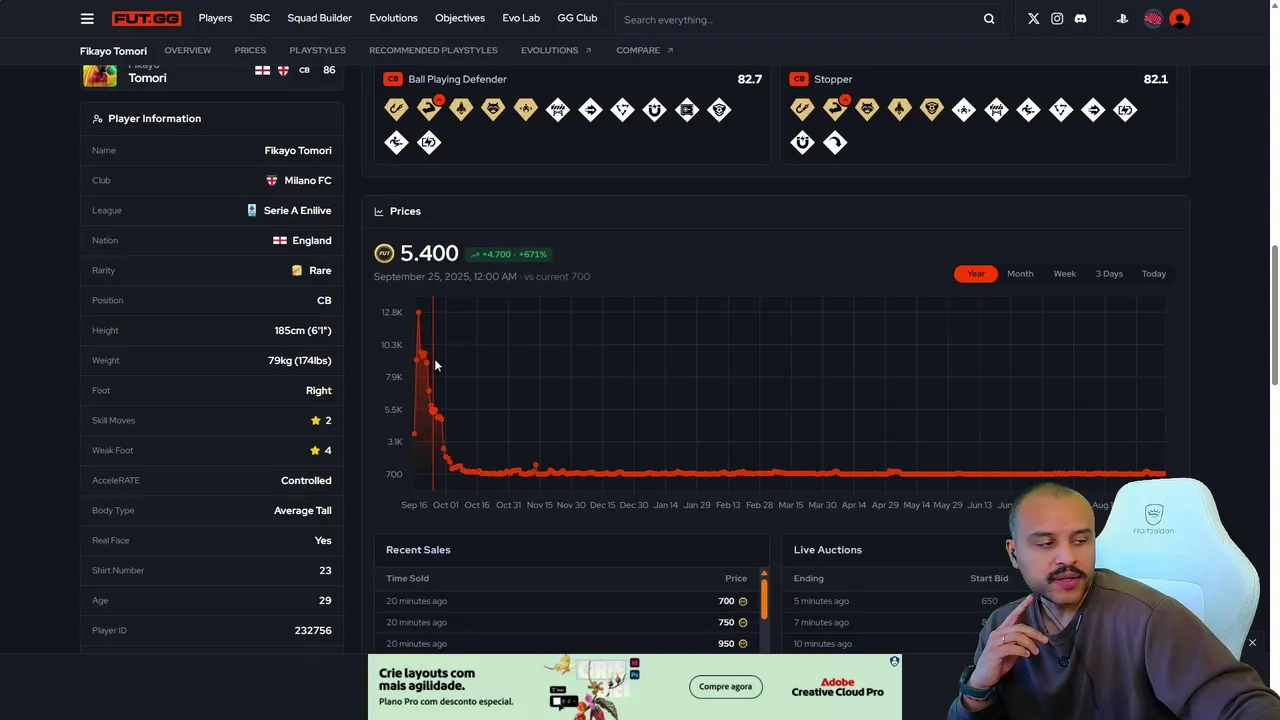Click the page vertical scrollbar
The width and height of the screenshot is (1280, 720).
[1274, 314]
